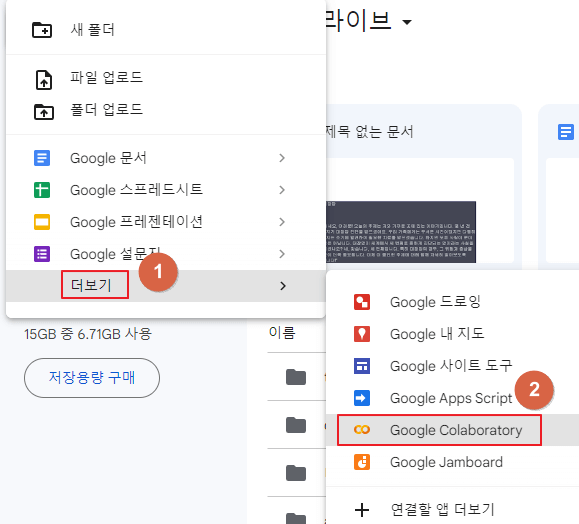The width and height of the screenshot is (579, 524).
Task: Choose 파일 업로드 from the menu
Action: point(166,78)
